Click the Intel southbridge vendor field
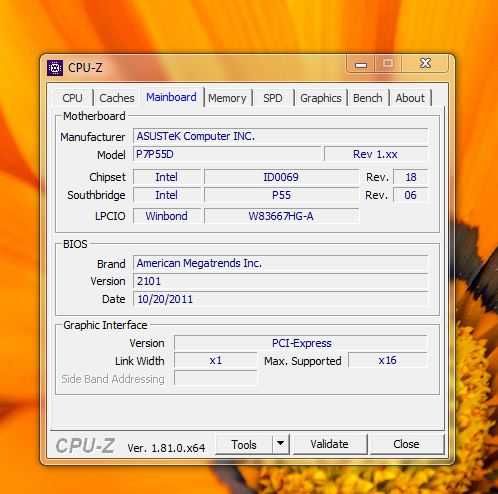 167,195
